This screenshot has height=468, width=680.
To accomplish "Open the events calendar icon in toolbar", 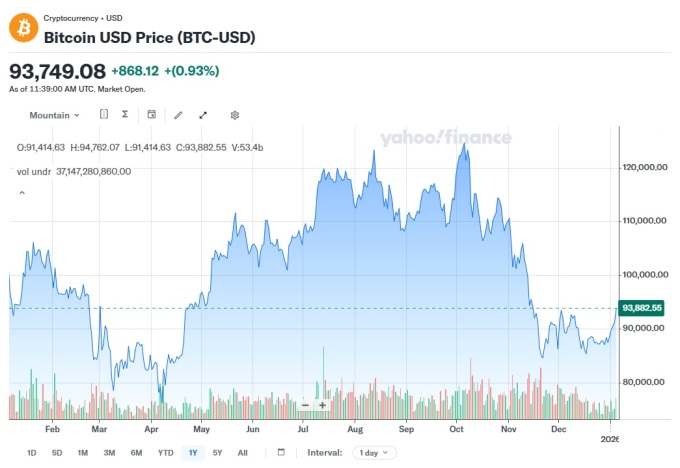I will tap(151, 115).
